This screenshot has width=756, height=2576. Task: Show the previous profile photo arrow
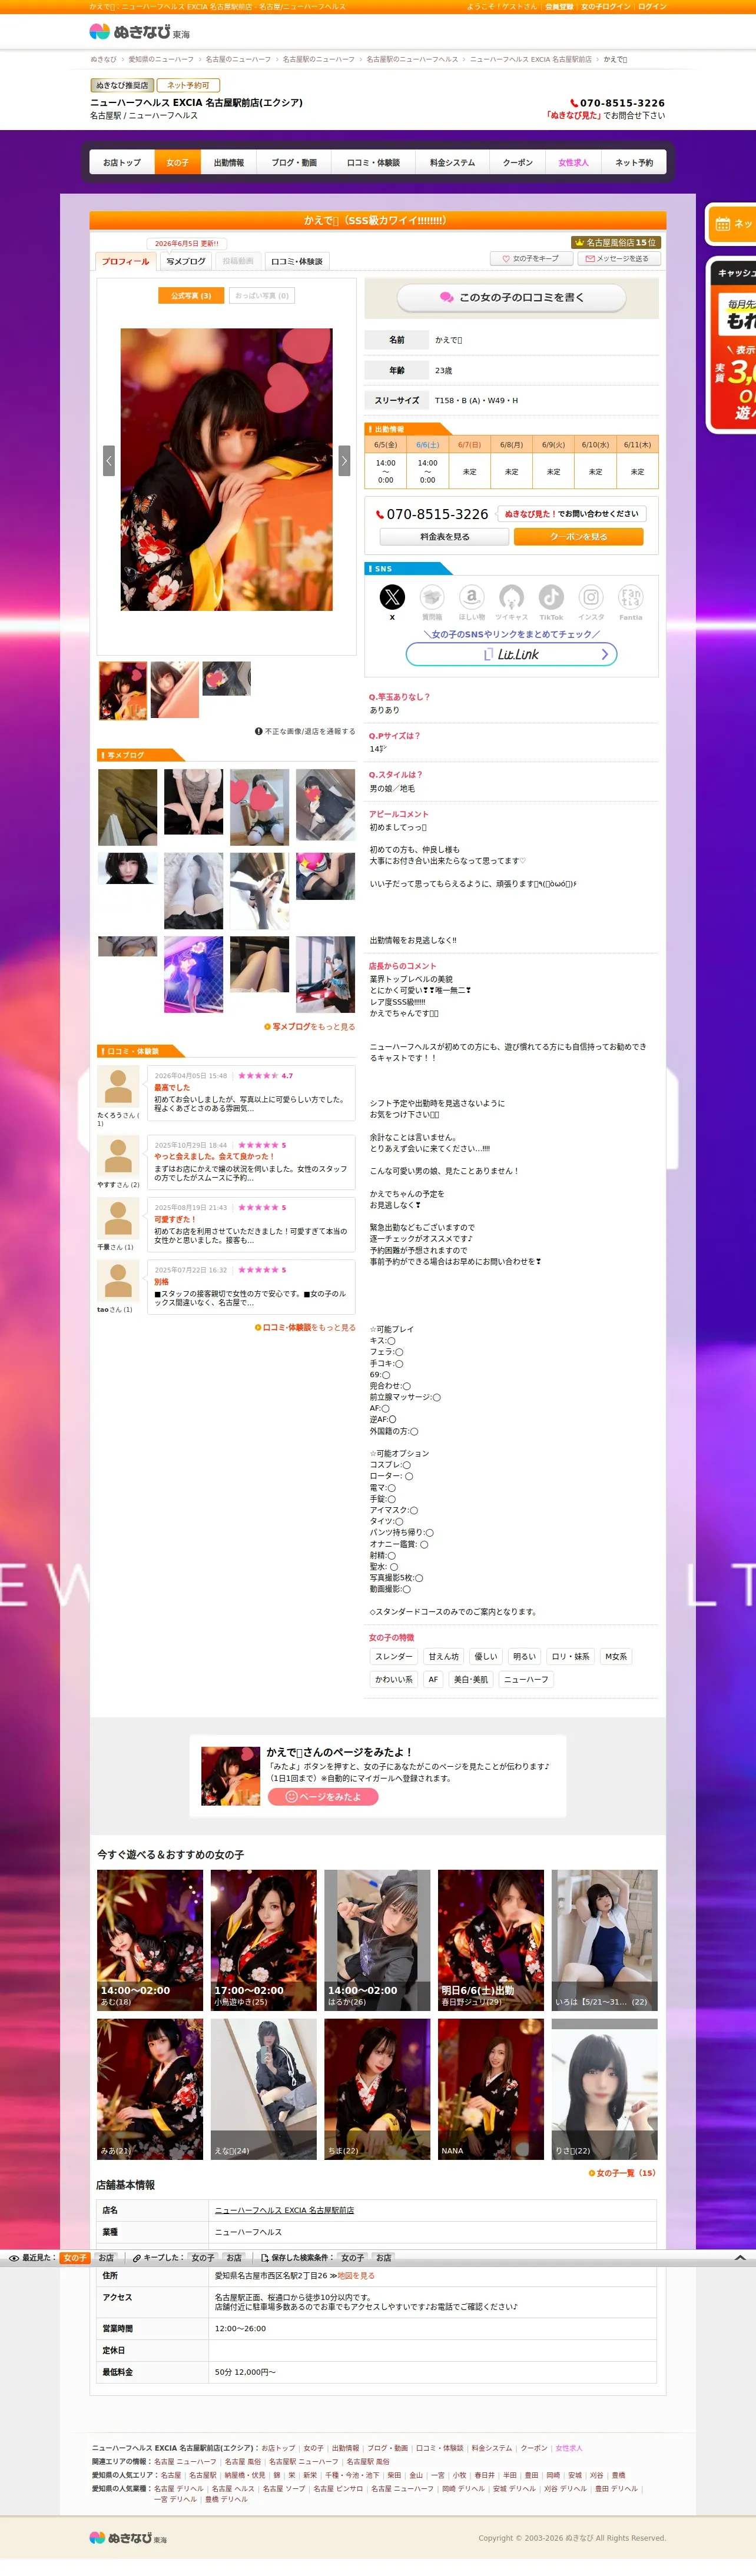(109, 461)
